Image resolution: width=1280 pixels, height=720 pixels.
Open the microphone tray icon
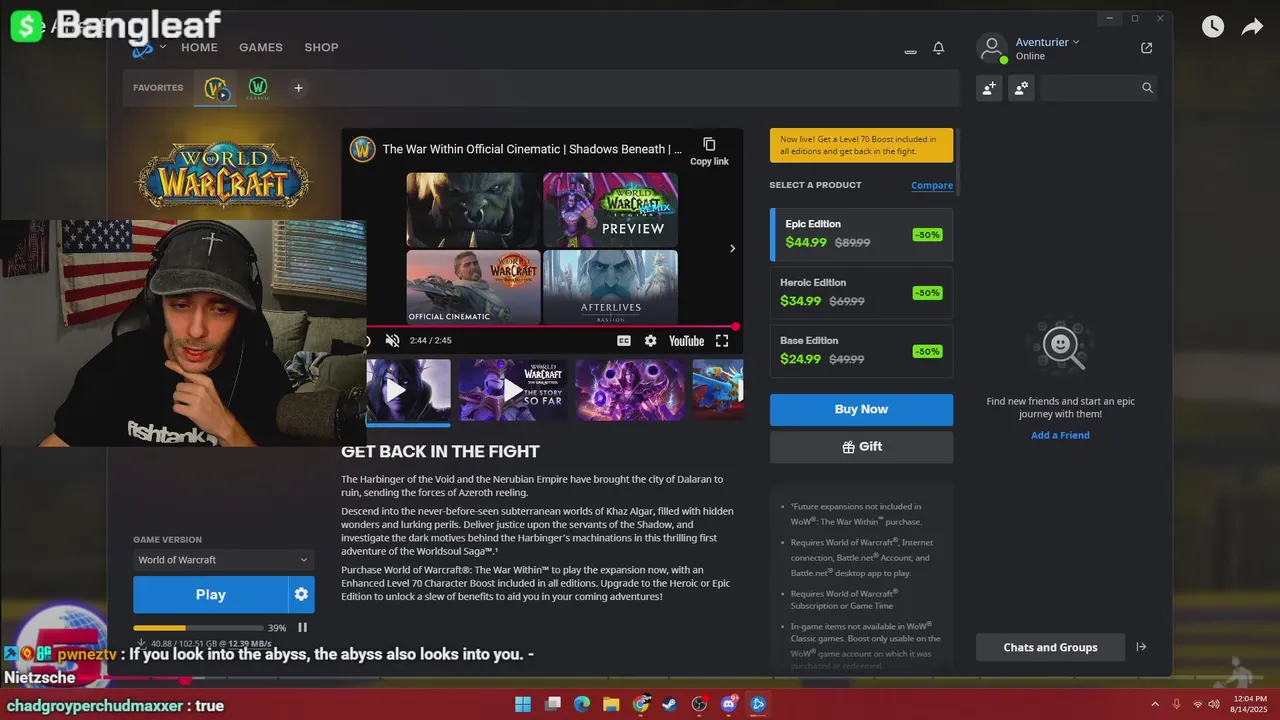tap(1177, 704)
